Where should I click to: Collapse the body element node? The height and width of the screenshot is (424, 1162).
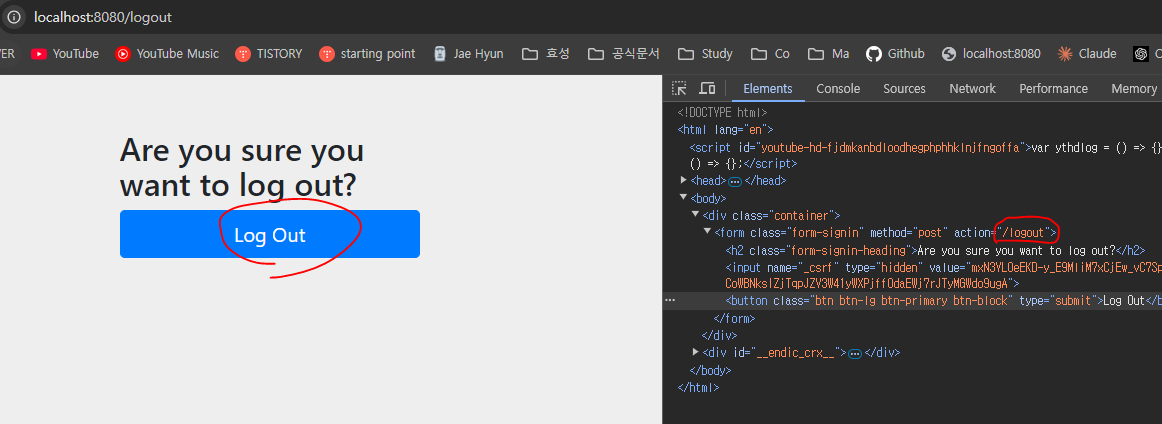683,198
